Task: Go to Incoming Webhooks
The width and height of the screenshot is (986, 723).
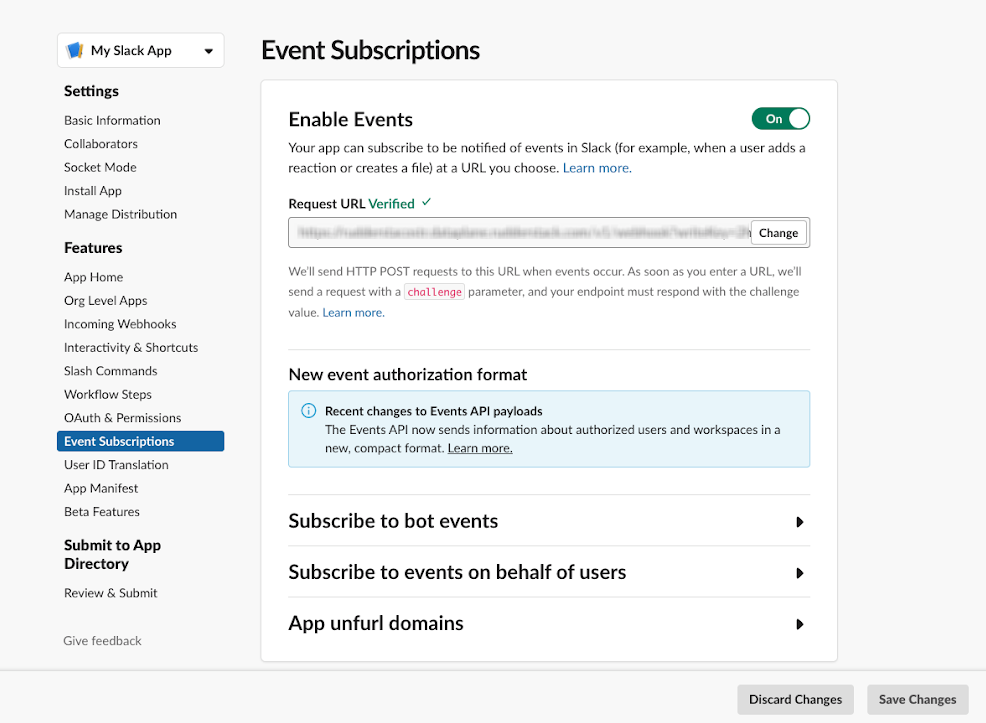Action: pos(119,324)
